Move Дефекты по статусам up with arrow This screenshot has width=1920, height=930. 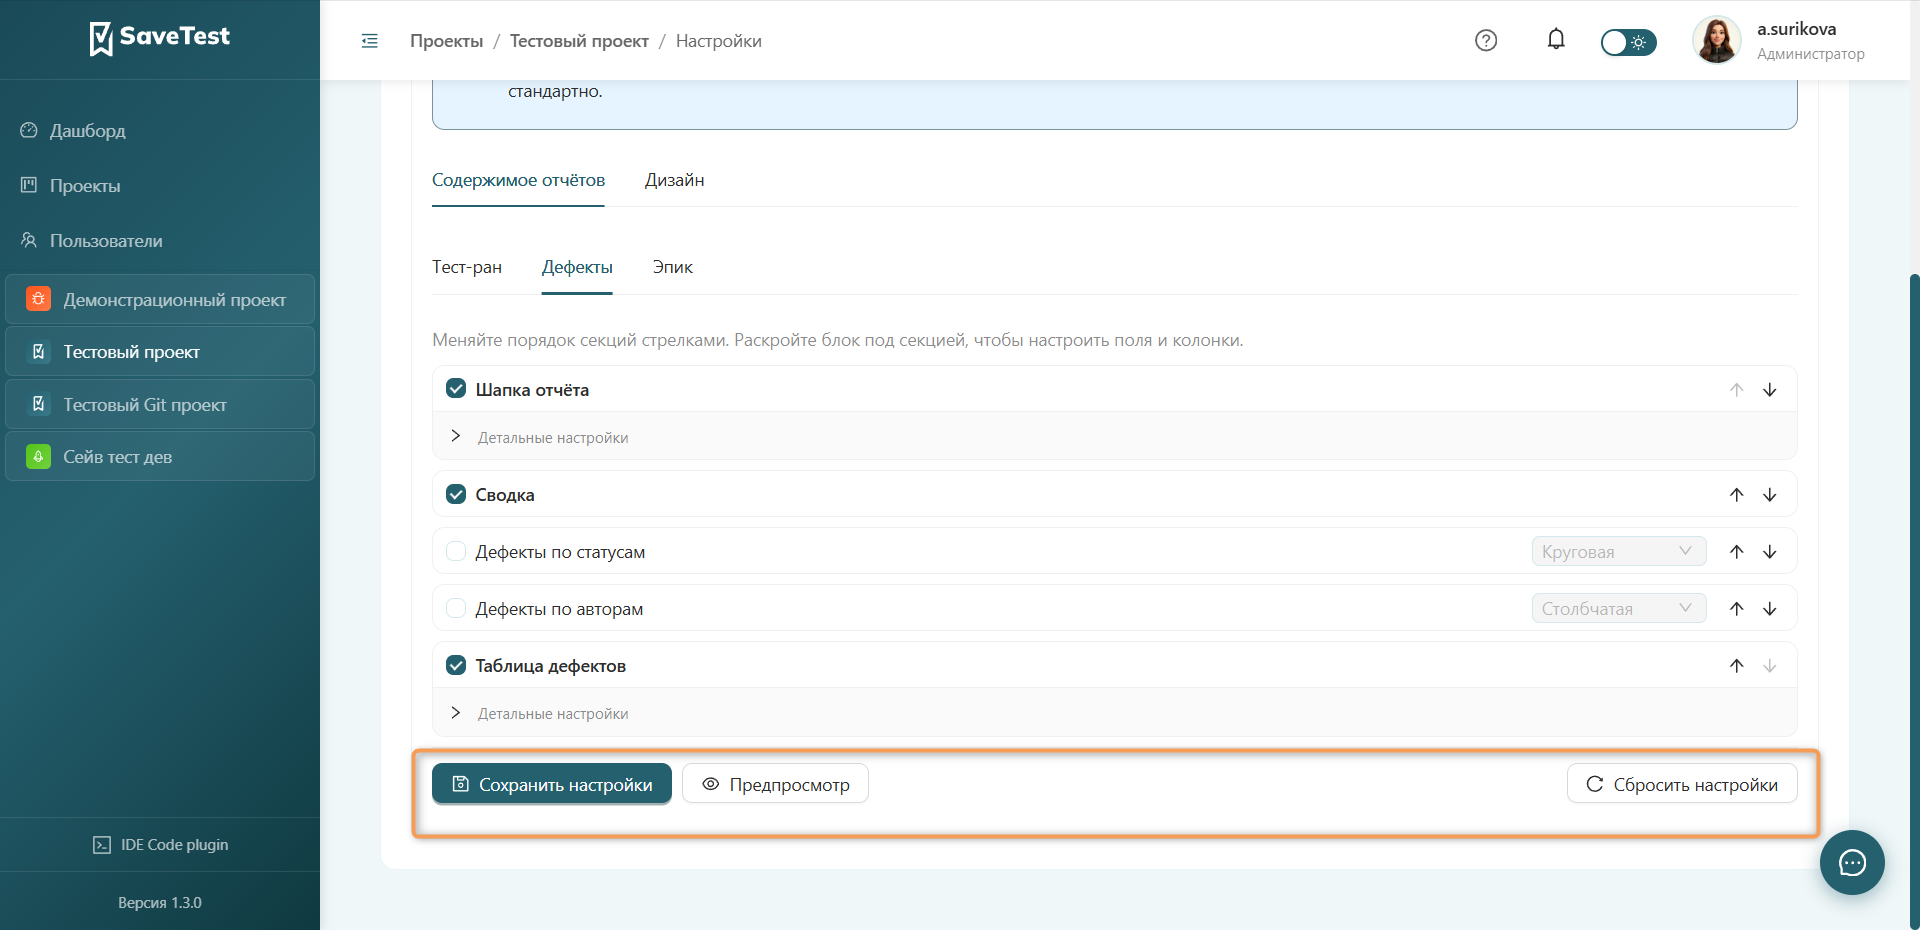click(1737, 552)
